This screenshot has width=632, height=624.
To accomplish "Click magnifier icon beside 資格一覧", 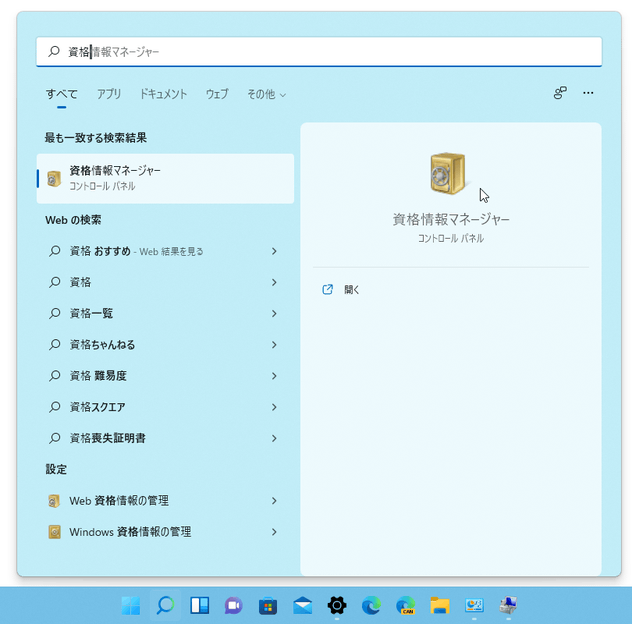I will pyautogui.click(x=54, y=313).
